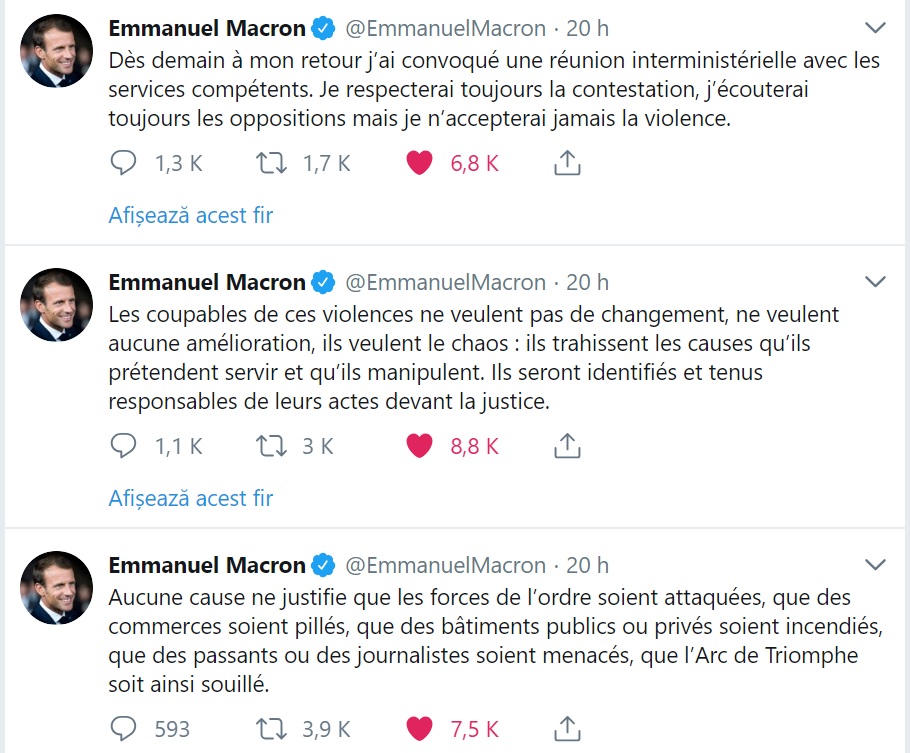910x753 pixels.
Task: Like the tweet with 8,8 K likes
Action: [419, 446]
